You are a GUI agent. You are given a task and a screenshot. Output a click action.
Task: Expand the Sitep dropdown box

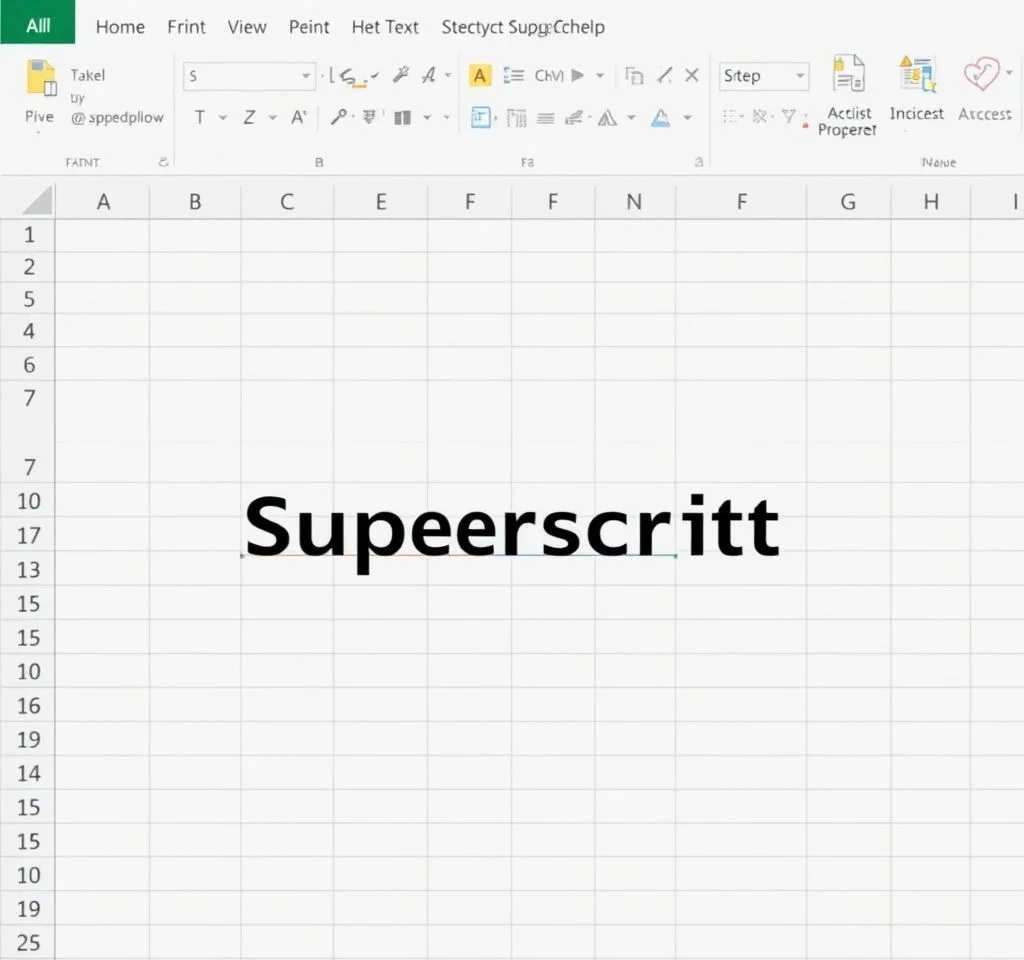(800, 76)
